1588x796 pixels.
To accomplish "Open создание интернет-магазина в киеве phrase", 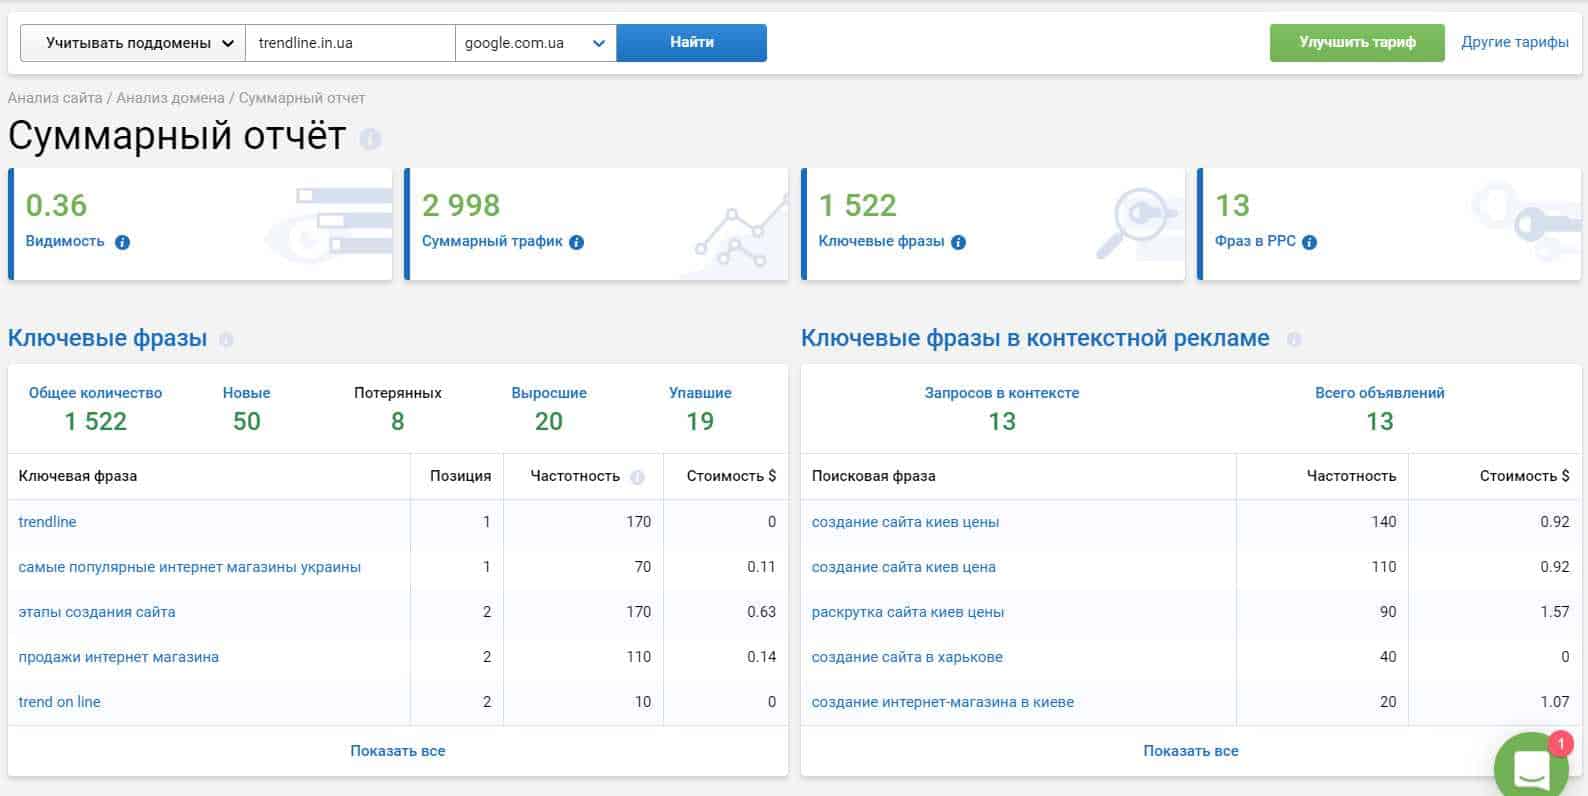I will pyautogui.click(x=942, y=702).
